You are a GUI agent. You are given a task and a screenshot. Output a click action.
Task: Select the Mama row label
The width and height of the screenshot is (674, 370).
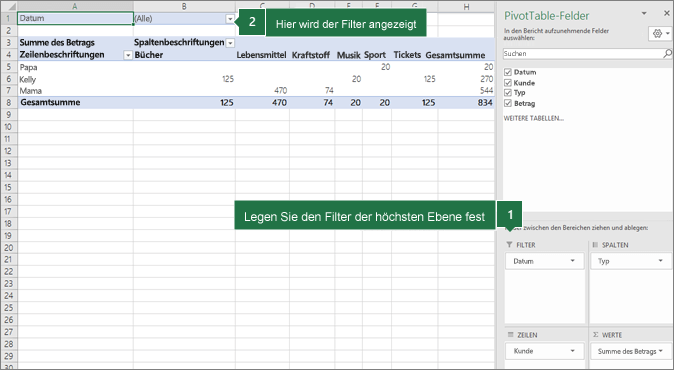[31, 91]
